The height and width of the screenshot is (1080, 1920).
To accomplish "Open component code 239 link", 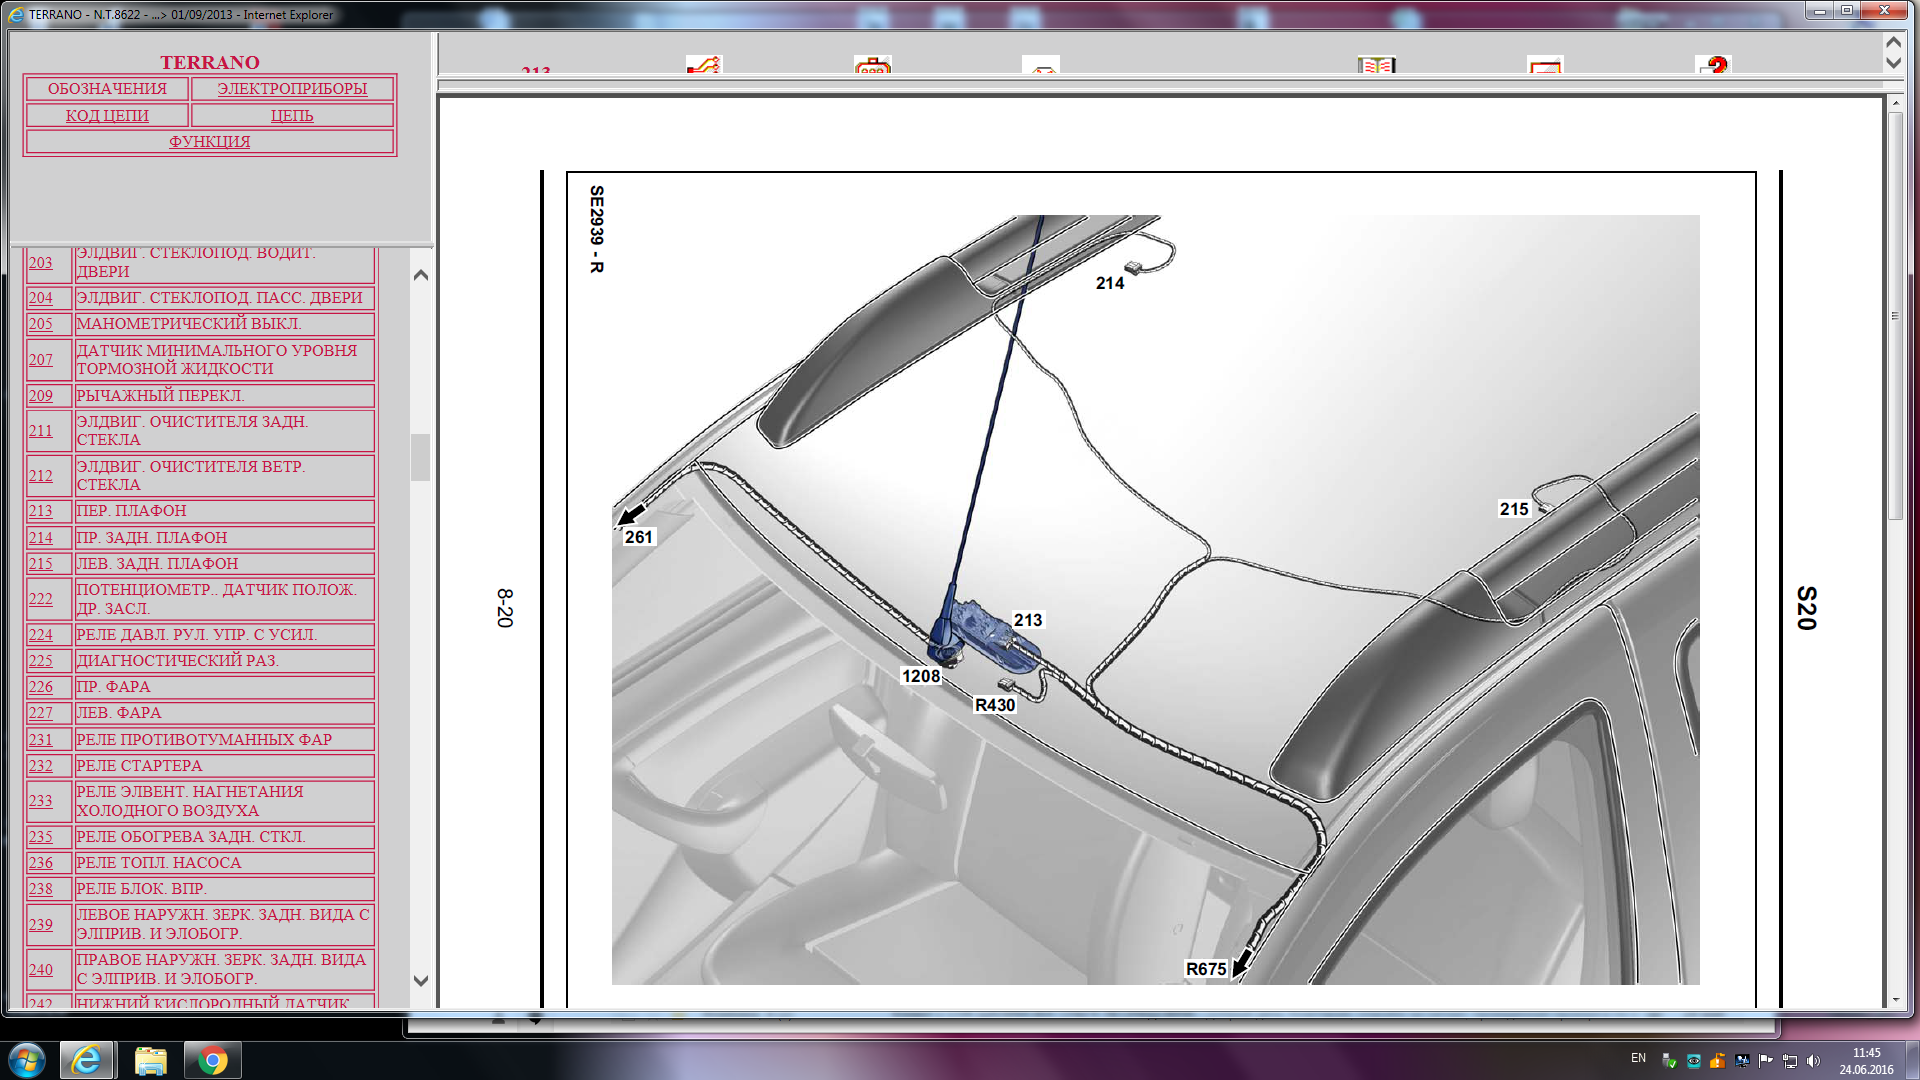I will tap(41, 925).
